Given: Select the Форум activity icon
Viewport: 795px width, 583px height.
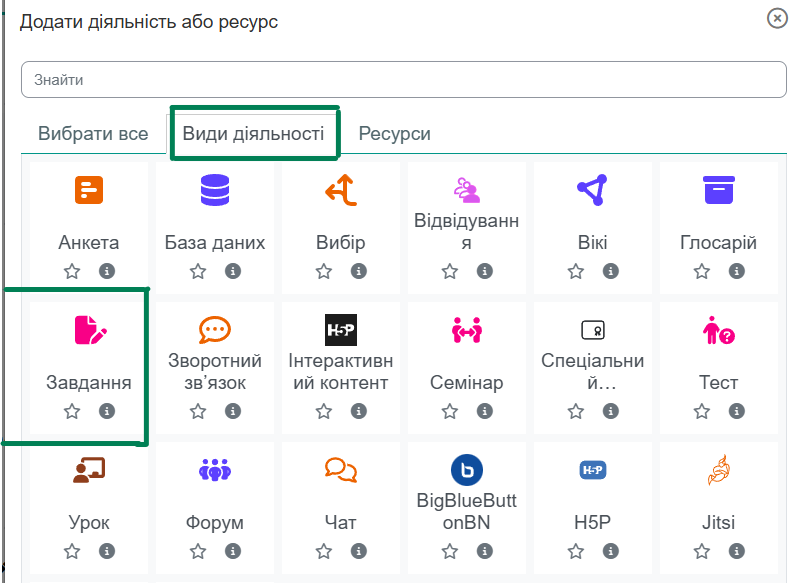Looking at the screenshot, I should [x=215, y=470].
